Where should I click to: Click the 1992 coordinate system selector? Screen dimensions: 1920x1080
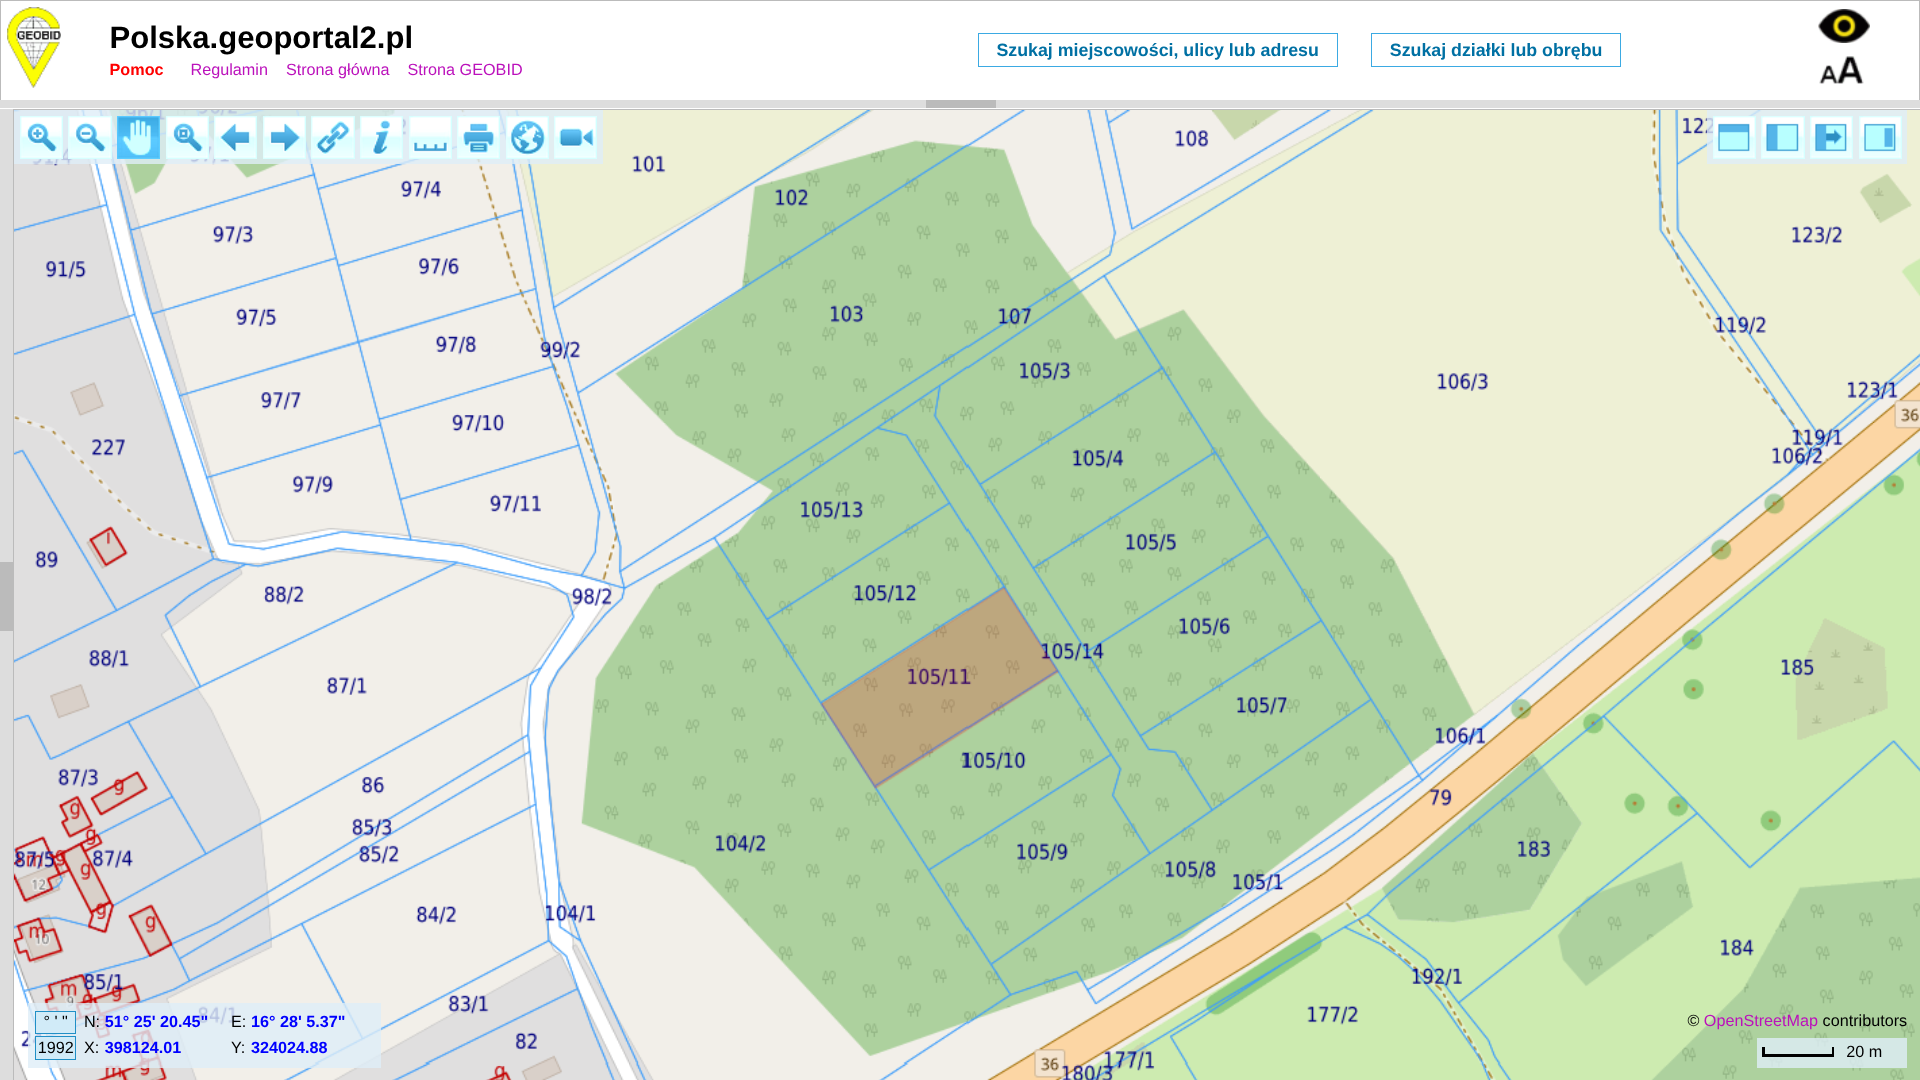tap(55, 1048)
